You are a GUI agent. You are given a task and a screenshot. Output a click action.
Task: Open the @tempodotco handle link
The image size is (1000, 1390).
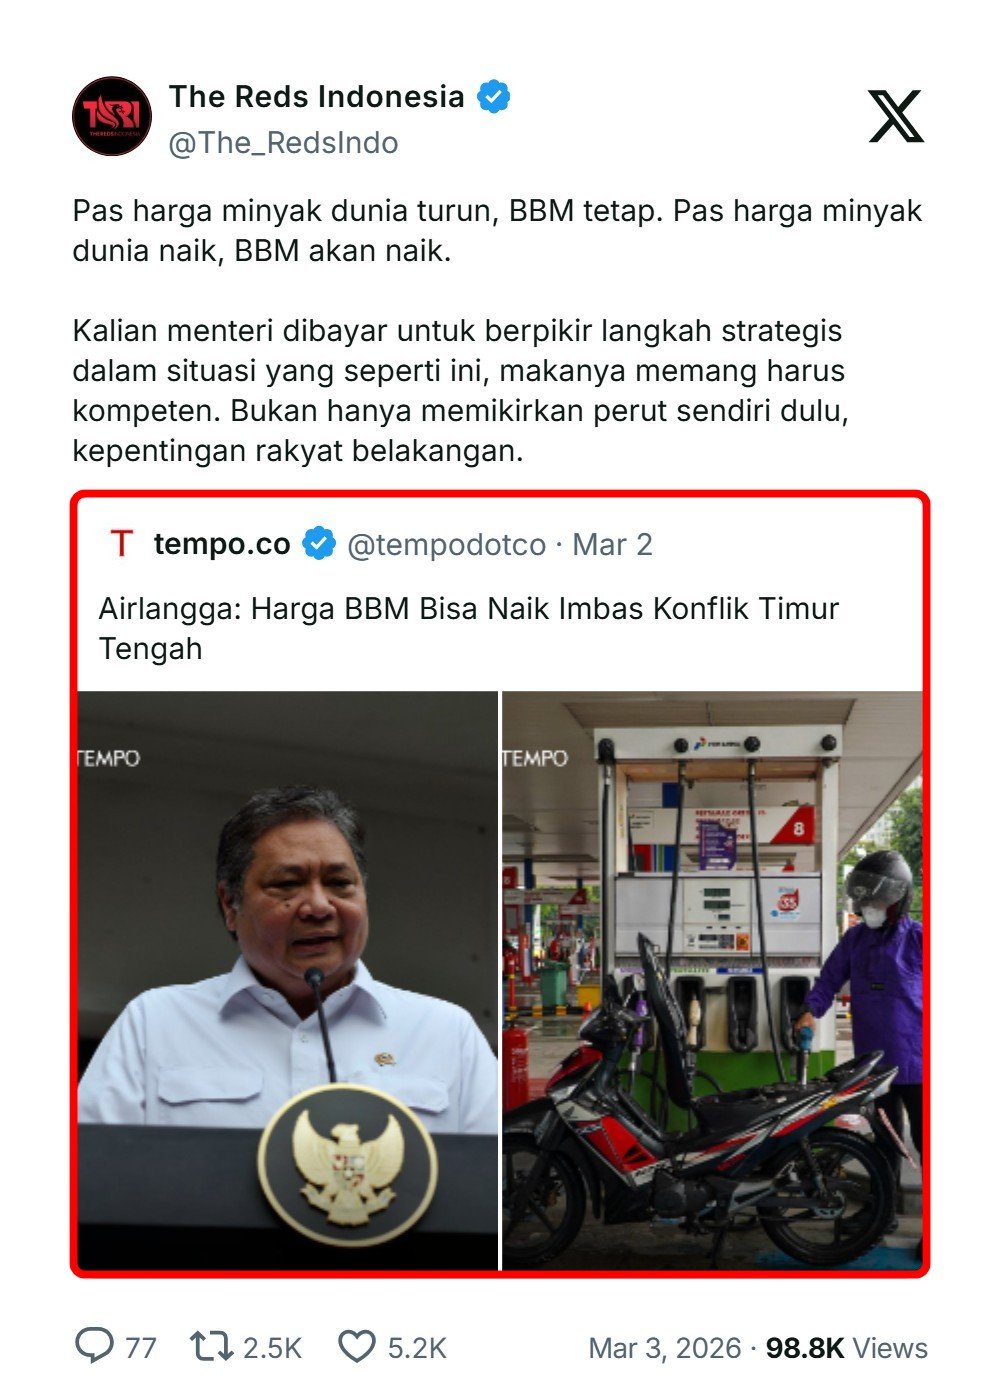(x=446, y=545)
